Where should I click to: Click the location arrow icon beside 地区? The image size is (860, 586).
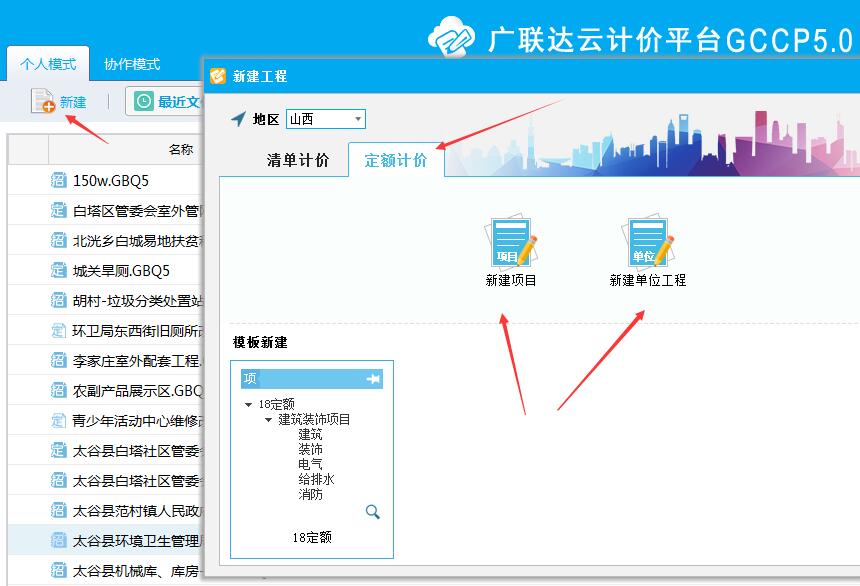pyautogui.click(x=239, y=118)
